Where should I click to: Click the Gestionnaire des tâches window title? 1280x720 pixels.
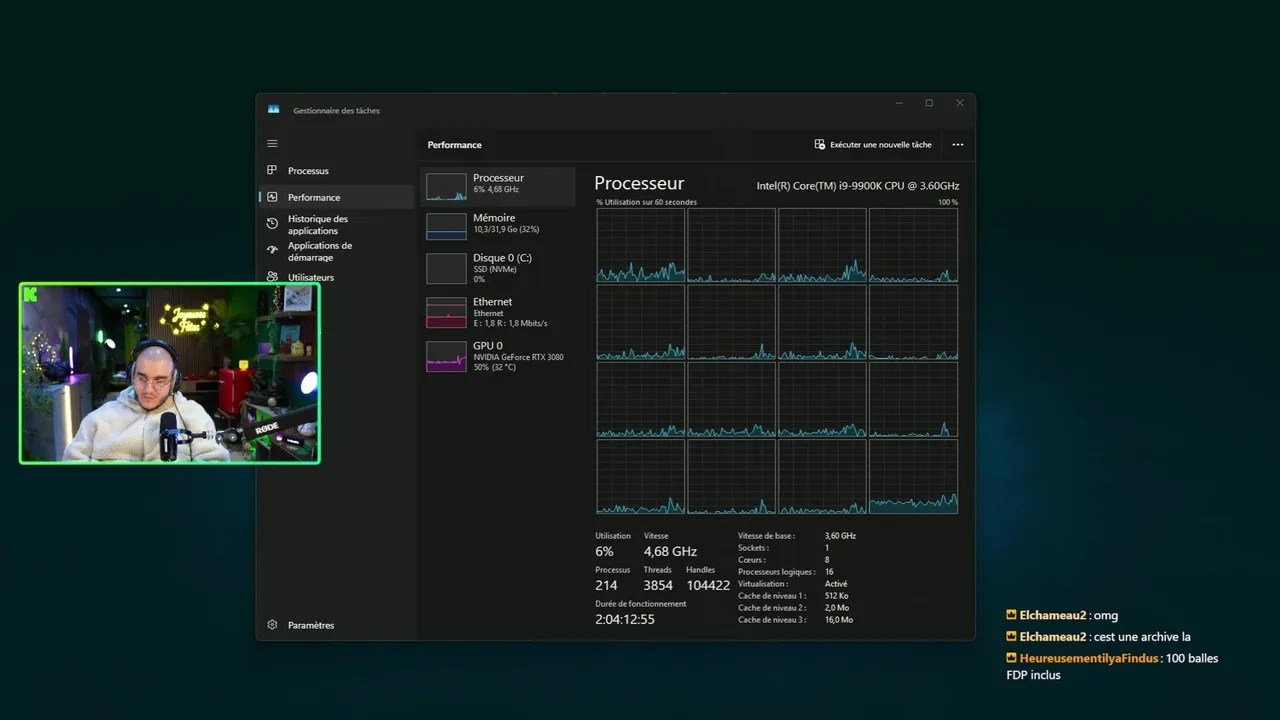pos(336,111)
